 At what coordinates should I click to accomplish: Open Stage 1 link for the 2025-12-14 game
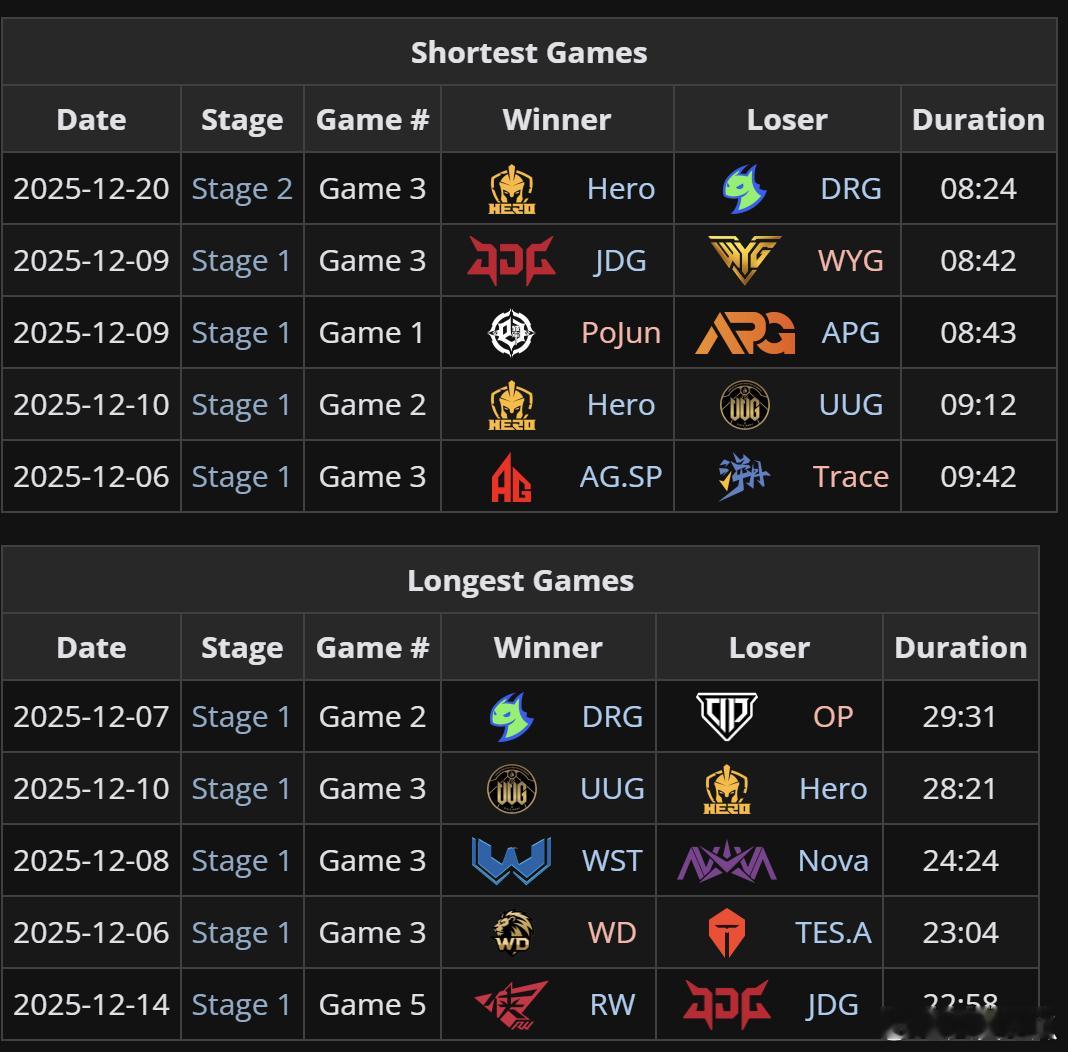(x=242, y=1005)
